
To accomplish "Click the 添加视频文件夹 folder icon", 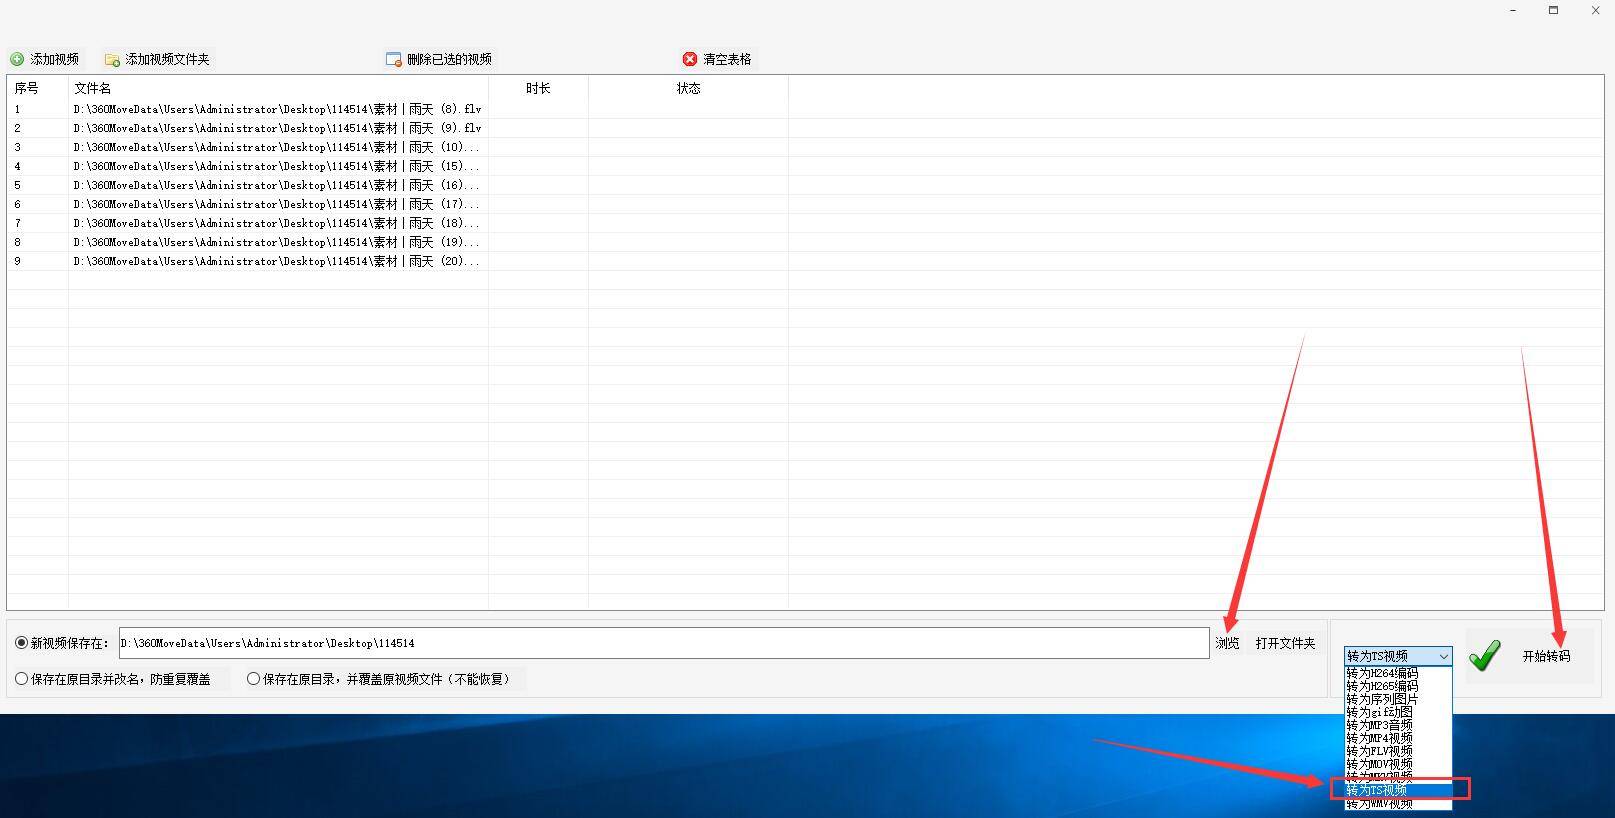I will 112,60.
